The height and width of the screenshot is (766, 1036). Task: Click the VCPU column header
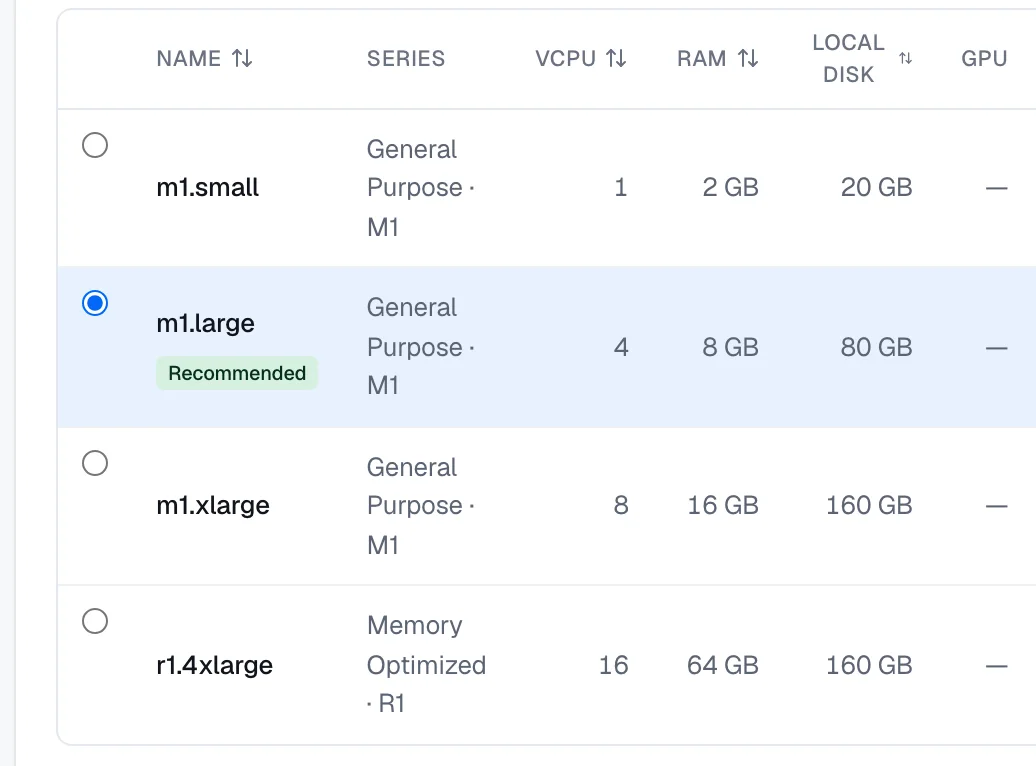566,58
